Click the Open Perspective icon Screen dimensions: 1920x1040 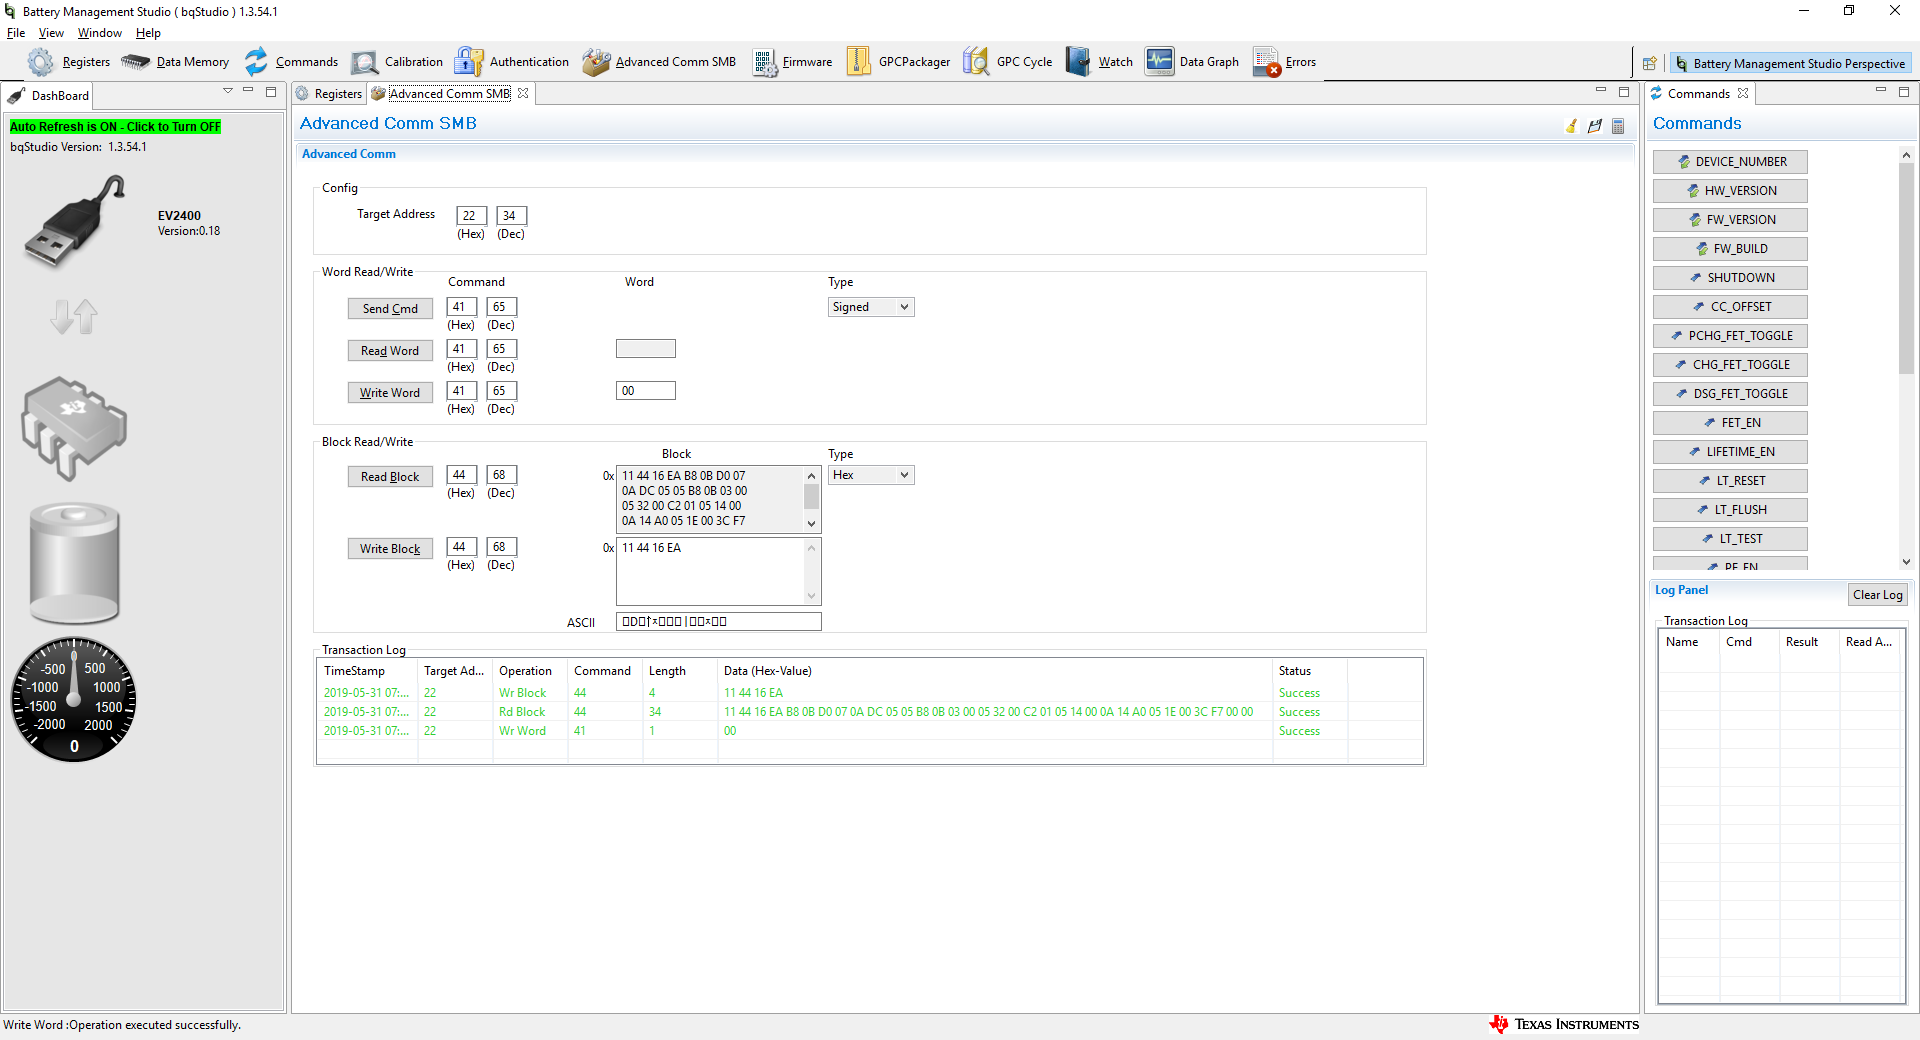coord(1650,63)
